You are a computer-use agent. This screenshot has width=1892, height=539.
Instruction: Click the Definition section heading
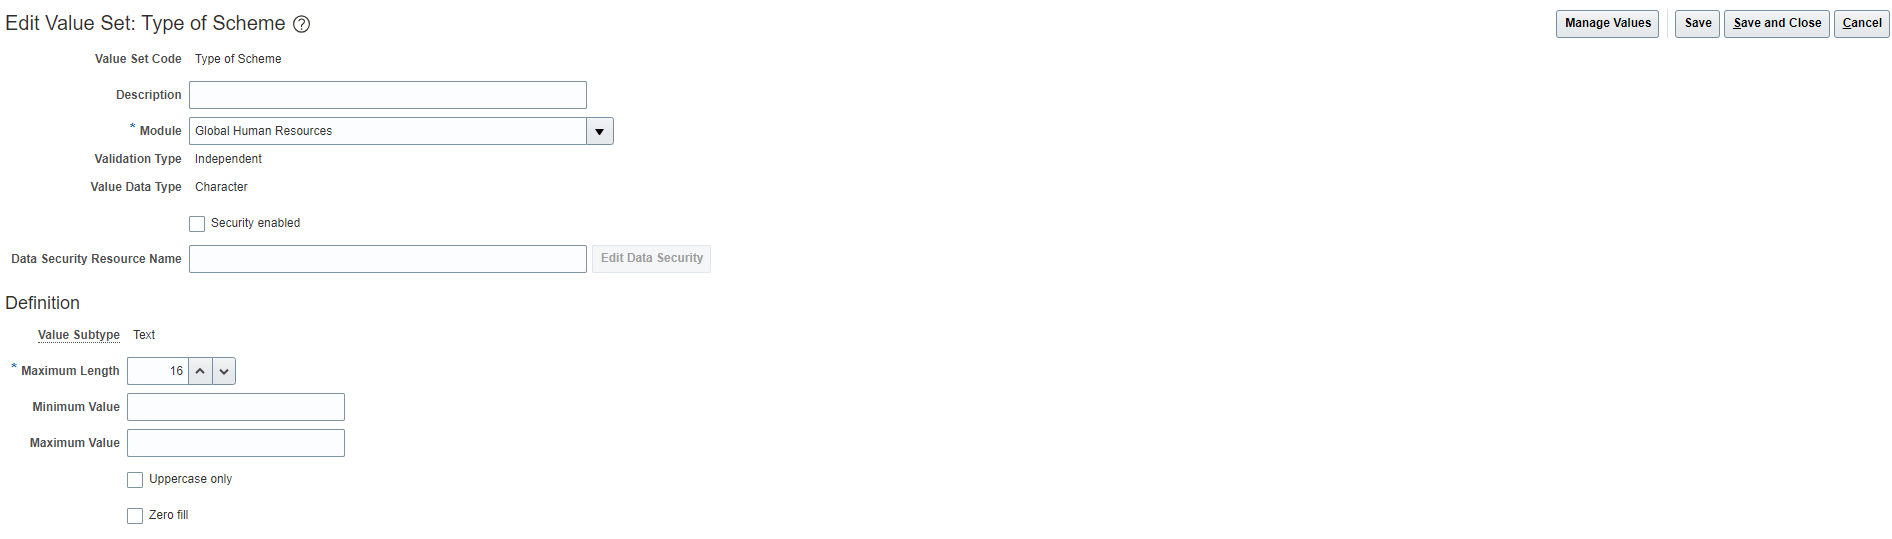(x=43, y=303)
